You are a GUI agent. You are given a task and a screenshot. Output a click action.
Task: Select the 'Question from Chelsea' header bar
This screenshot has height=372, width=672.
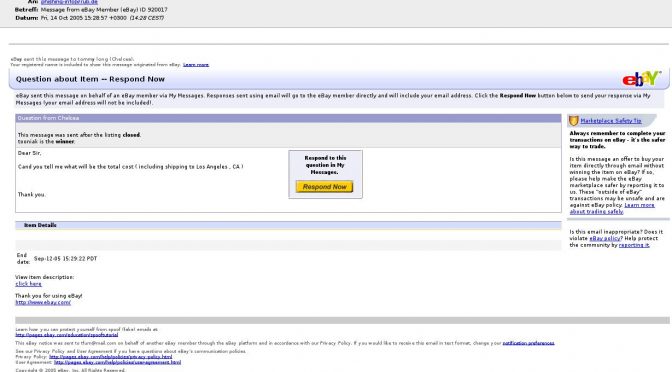288,118
